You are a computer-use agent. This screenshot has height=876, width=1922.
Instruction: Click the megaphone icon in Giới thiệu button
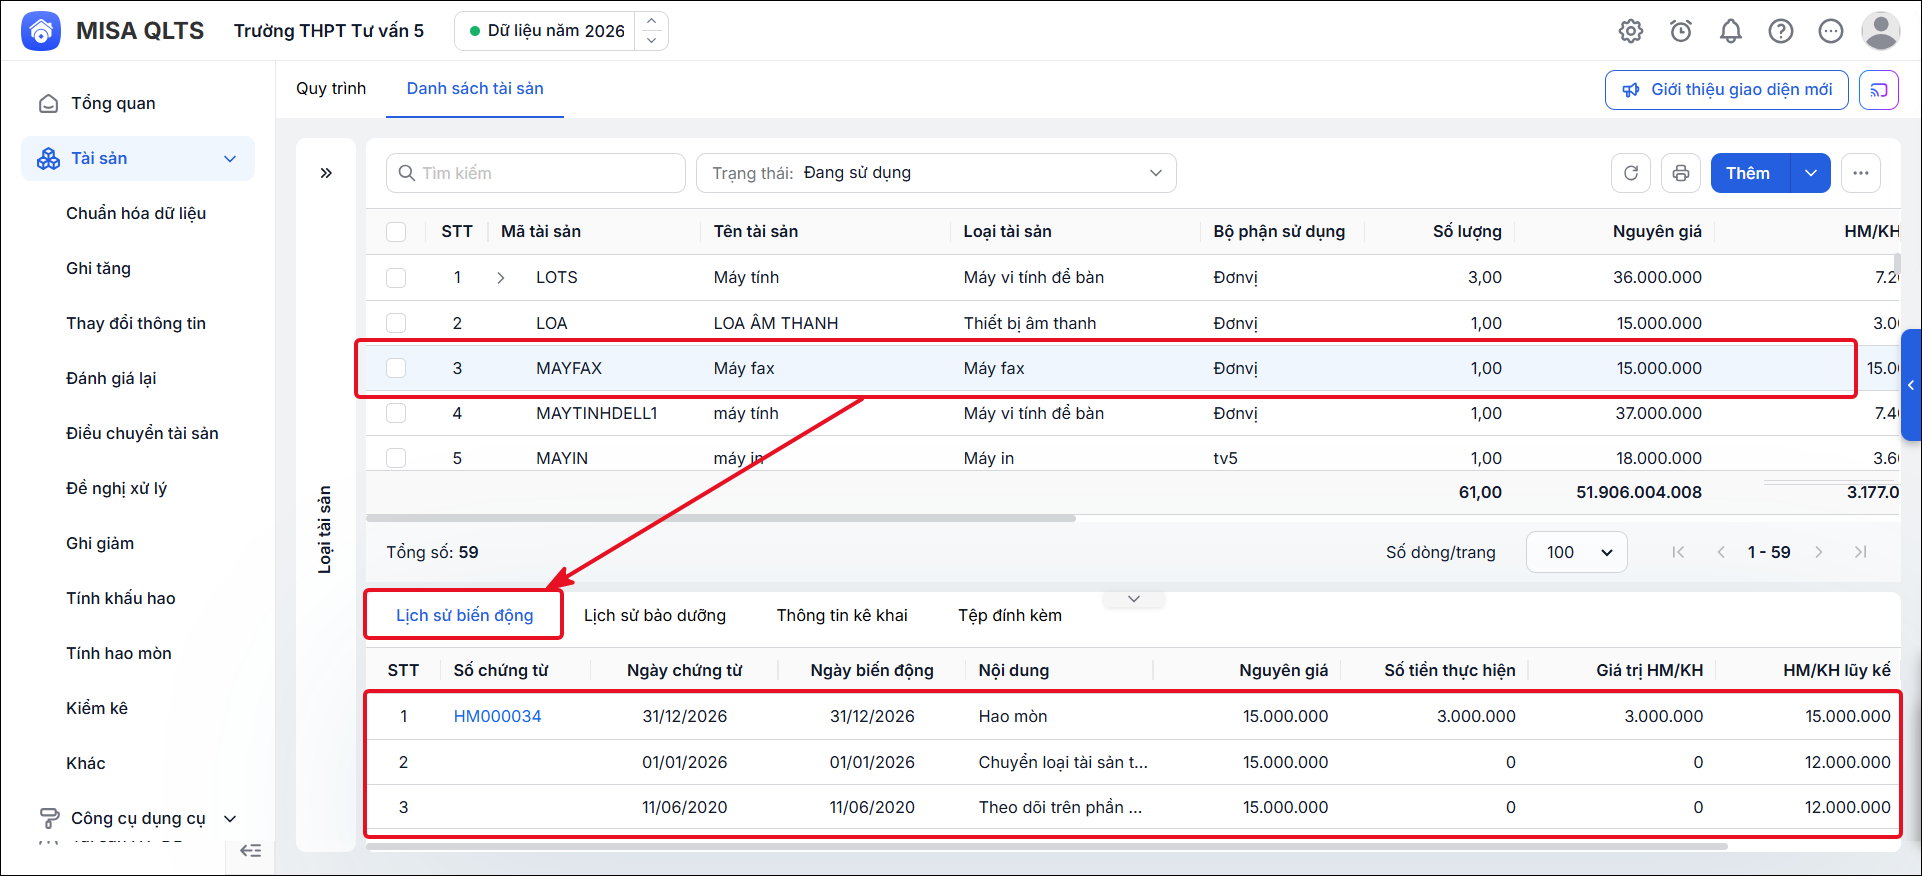[1631, 90]
